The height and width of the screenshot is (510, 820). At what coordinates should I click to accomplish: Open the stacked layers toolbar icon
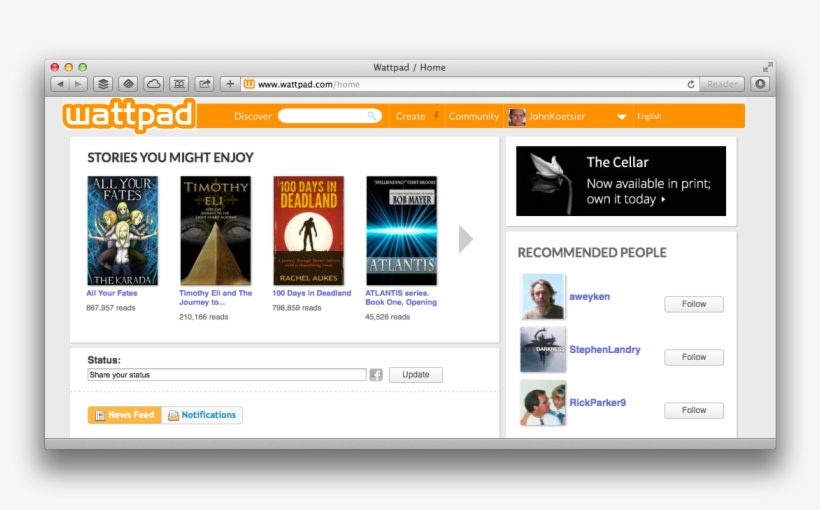pyautogui.click(x=103, y=84)
